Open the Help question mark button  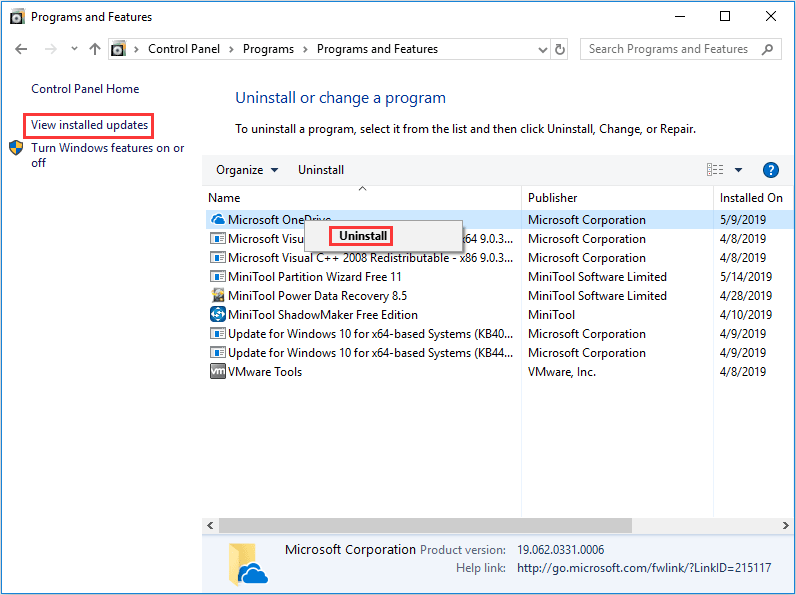pyautogui.click(x=770, y=170)
